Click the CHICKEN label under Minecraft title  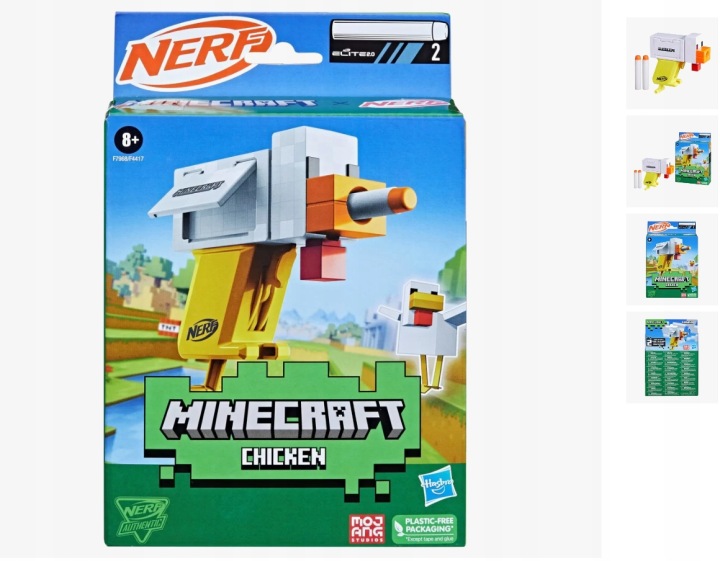click(283, 457)
